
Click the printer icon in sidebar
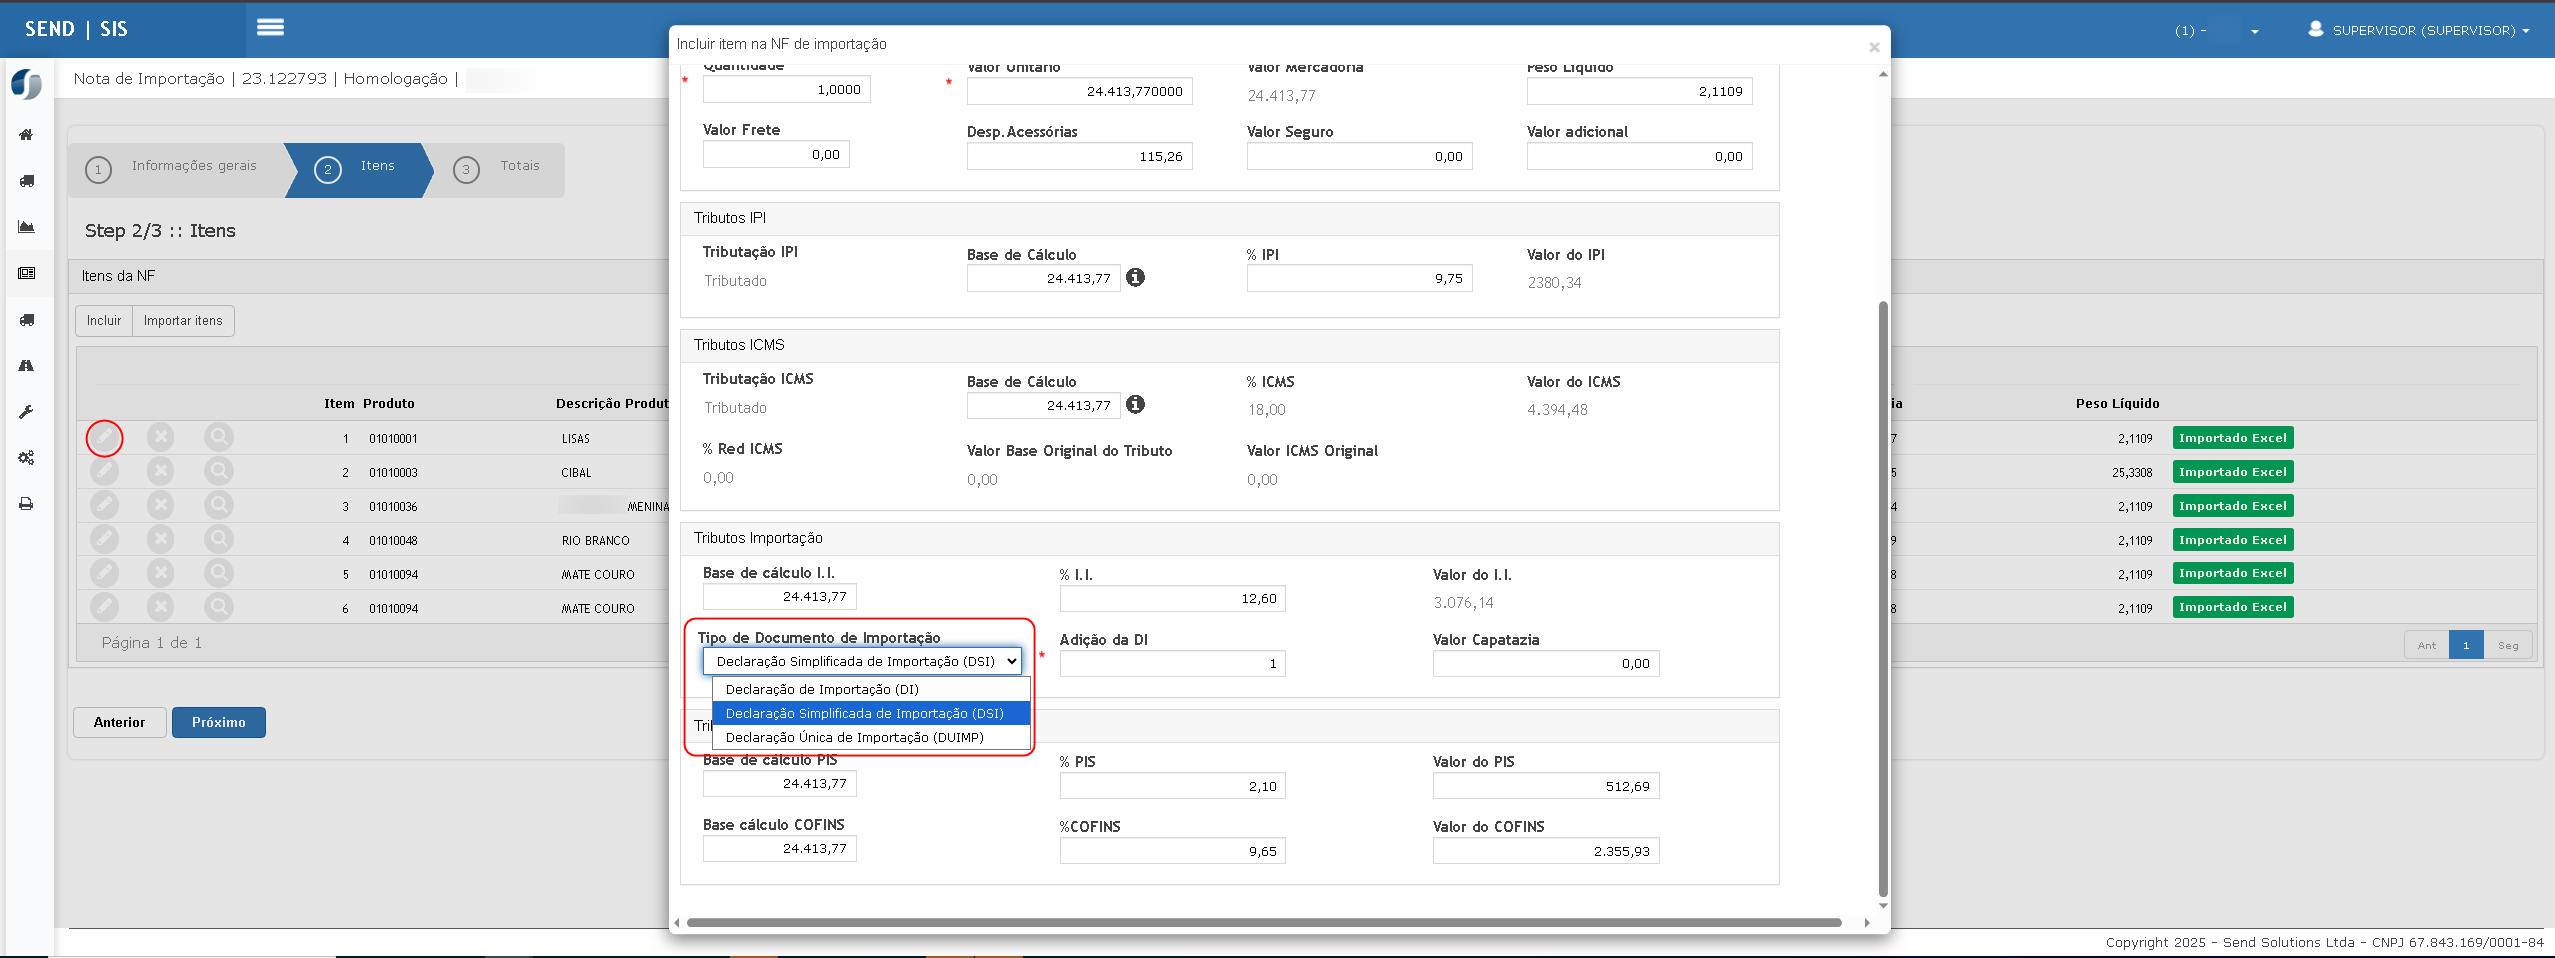(26, 504)
